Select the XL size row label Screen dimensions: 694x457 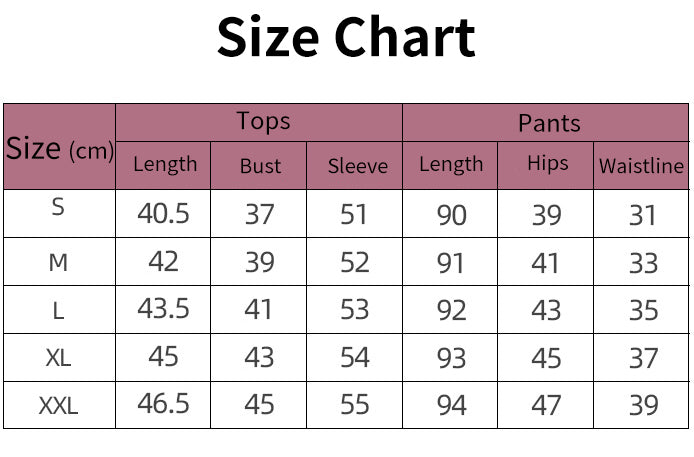(x=58, y=357)
